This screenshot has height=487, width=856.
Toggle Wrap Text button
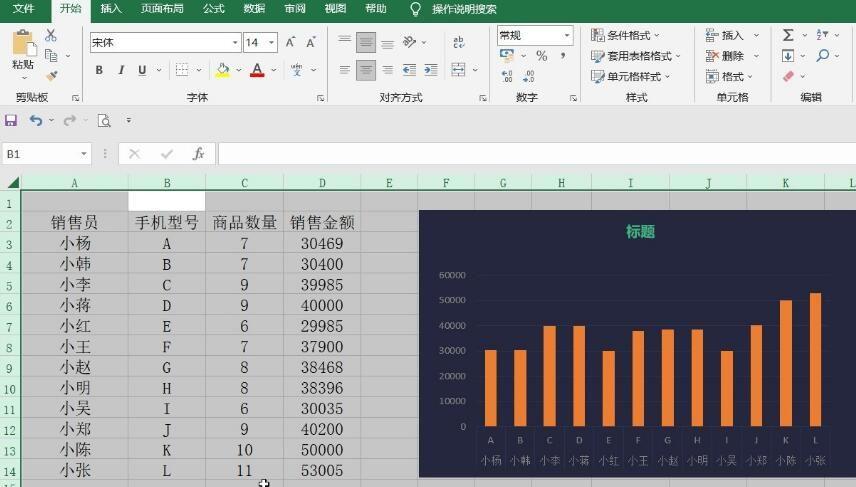[459, 42]
